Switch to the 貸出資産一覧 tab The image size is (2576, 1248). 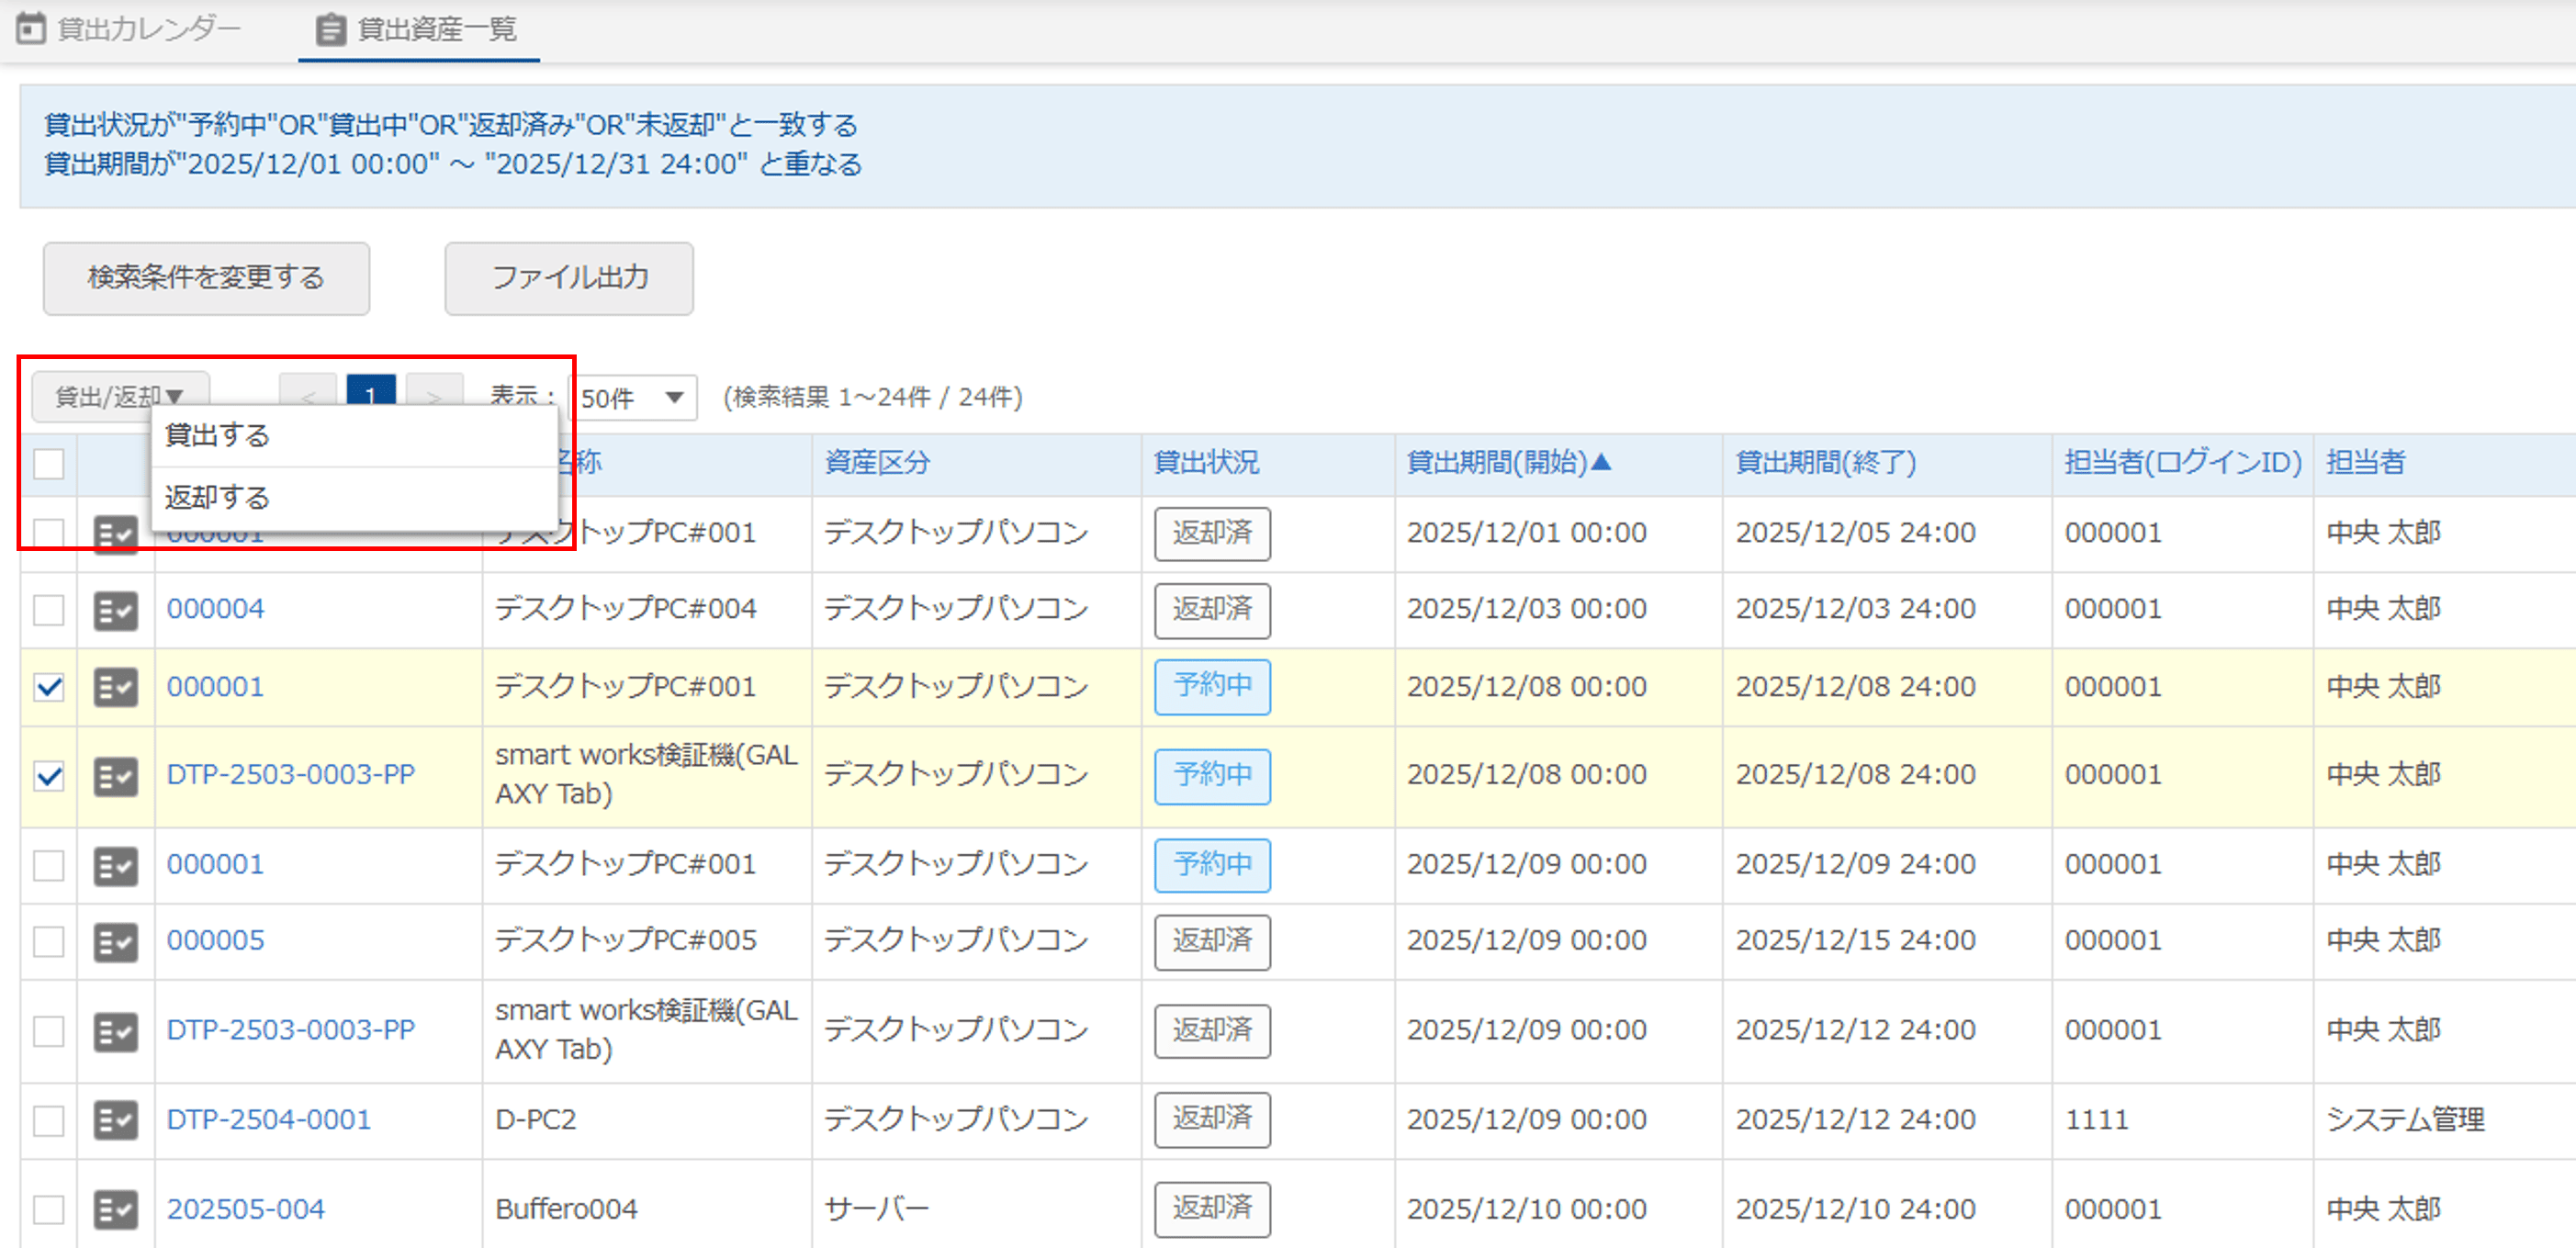point(418,29)
